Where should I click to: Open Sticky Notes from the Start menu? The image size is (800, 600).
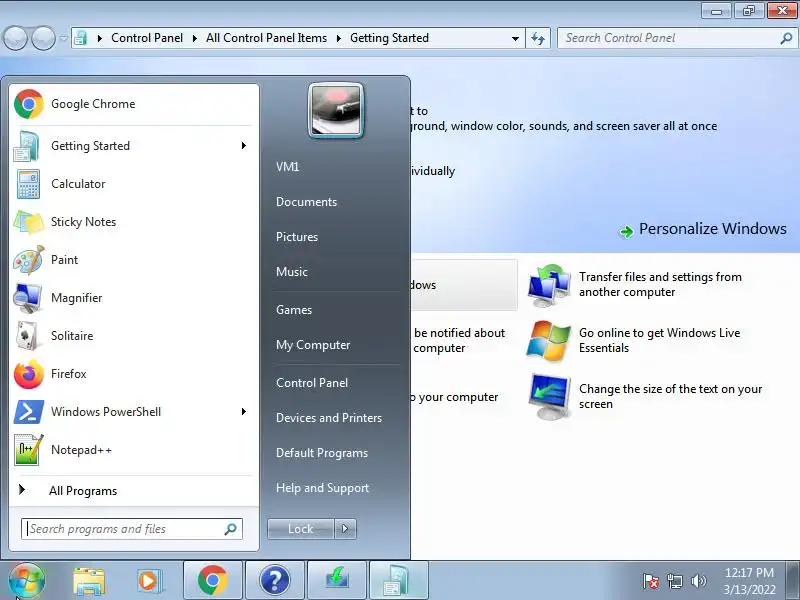[x=133, y=222]
